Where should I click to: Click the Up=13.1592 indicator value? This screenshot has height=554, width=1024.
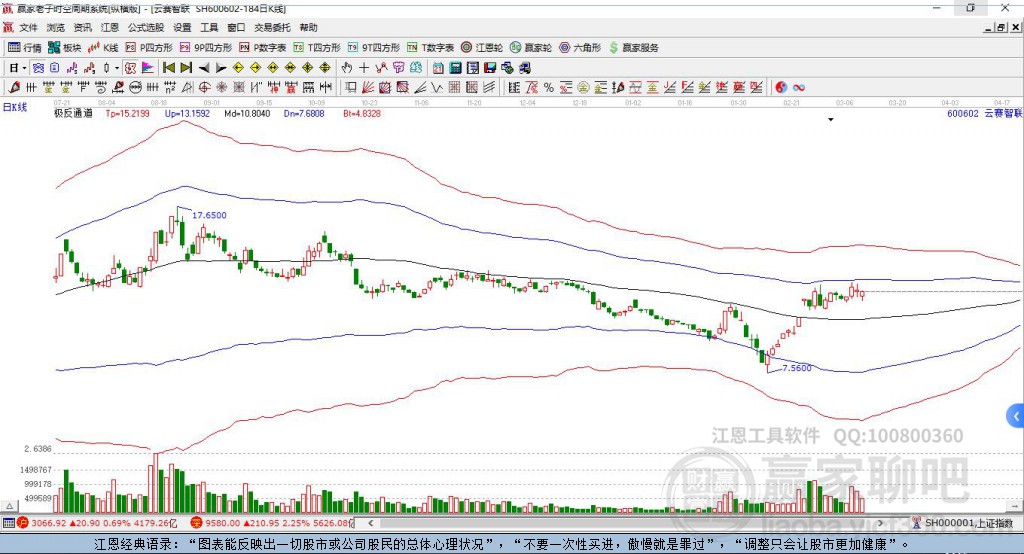pyautogui.click(x=187, y=113)
